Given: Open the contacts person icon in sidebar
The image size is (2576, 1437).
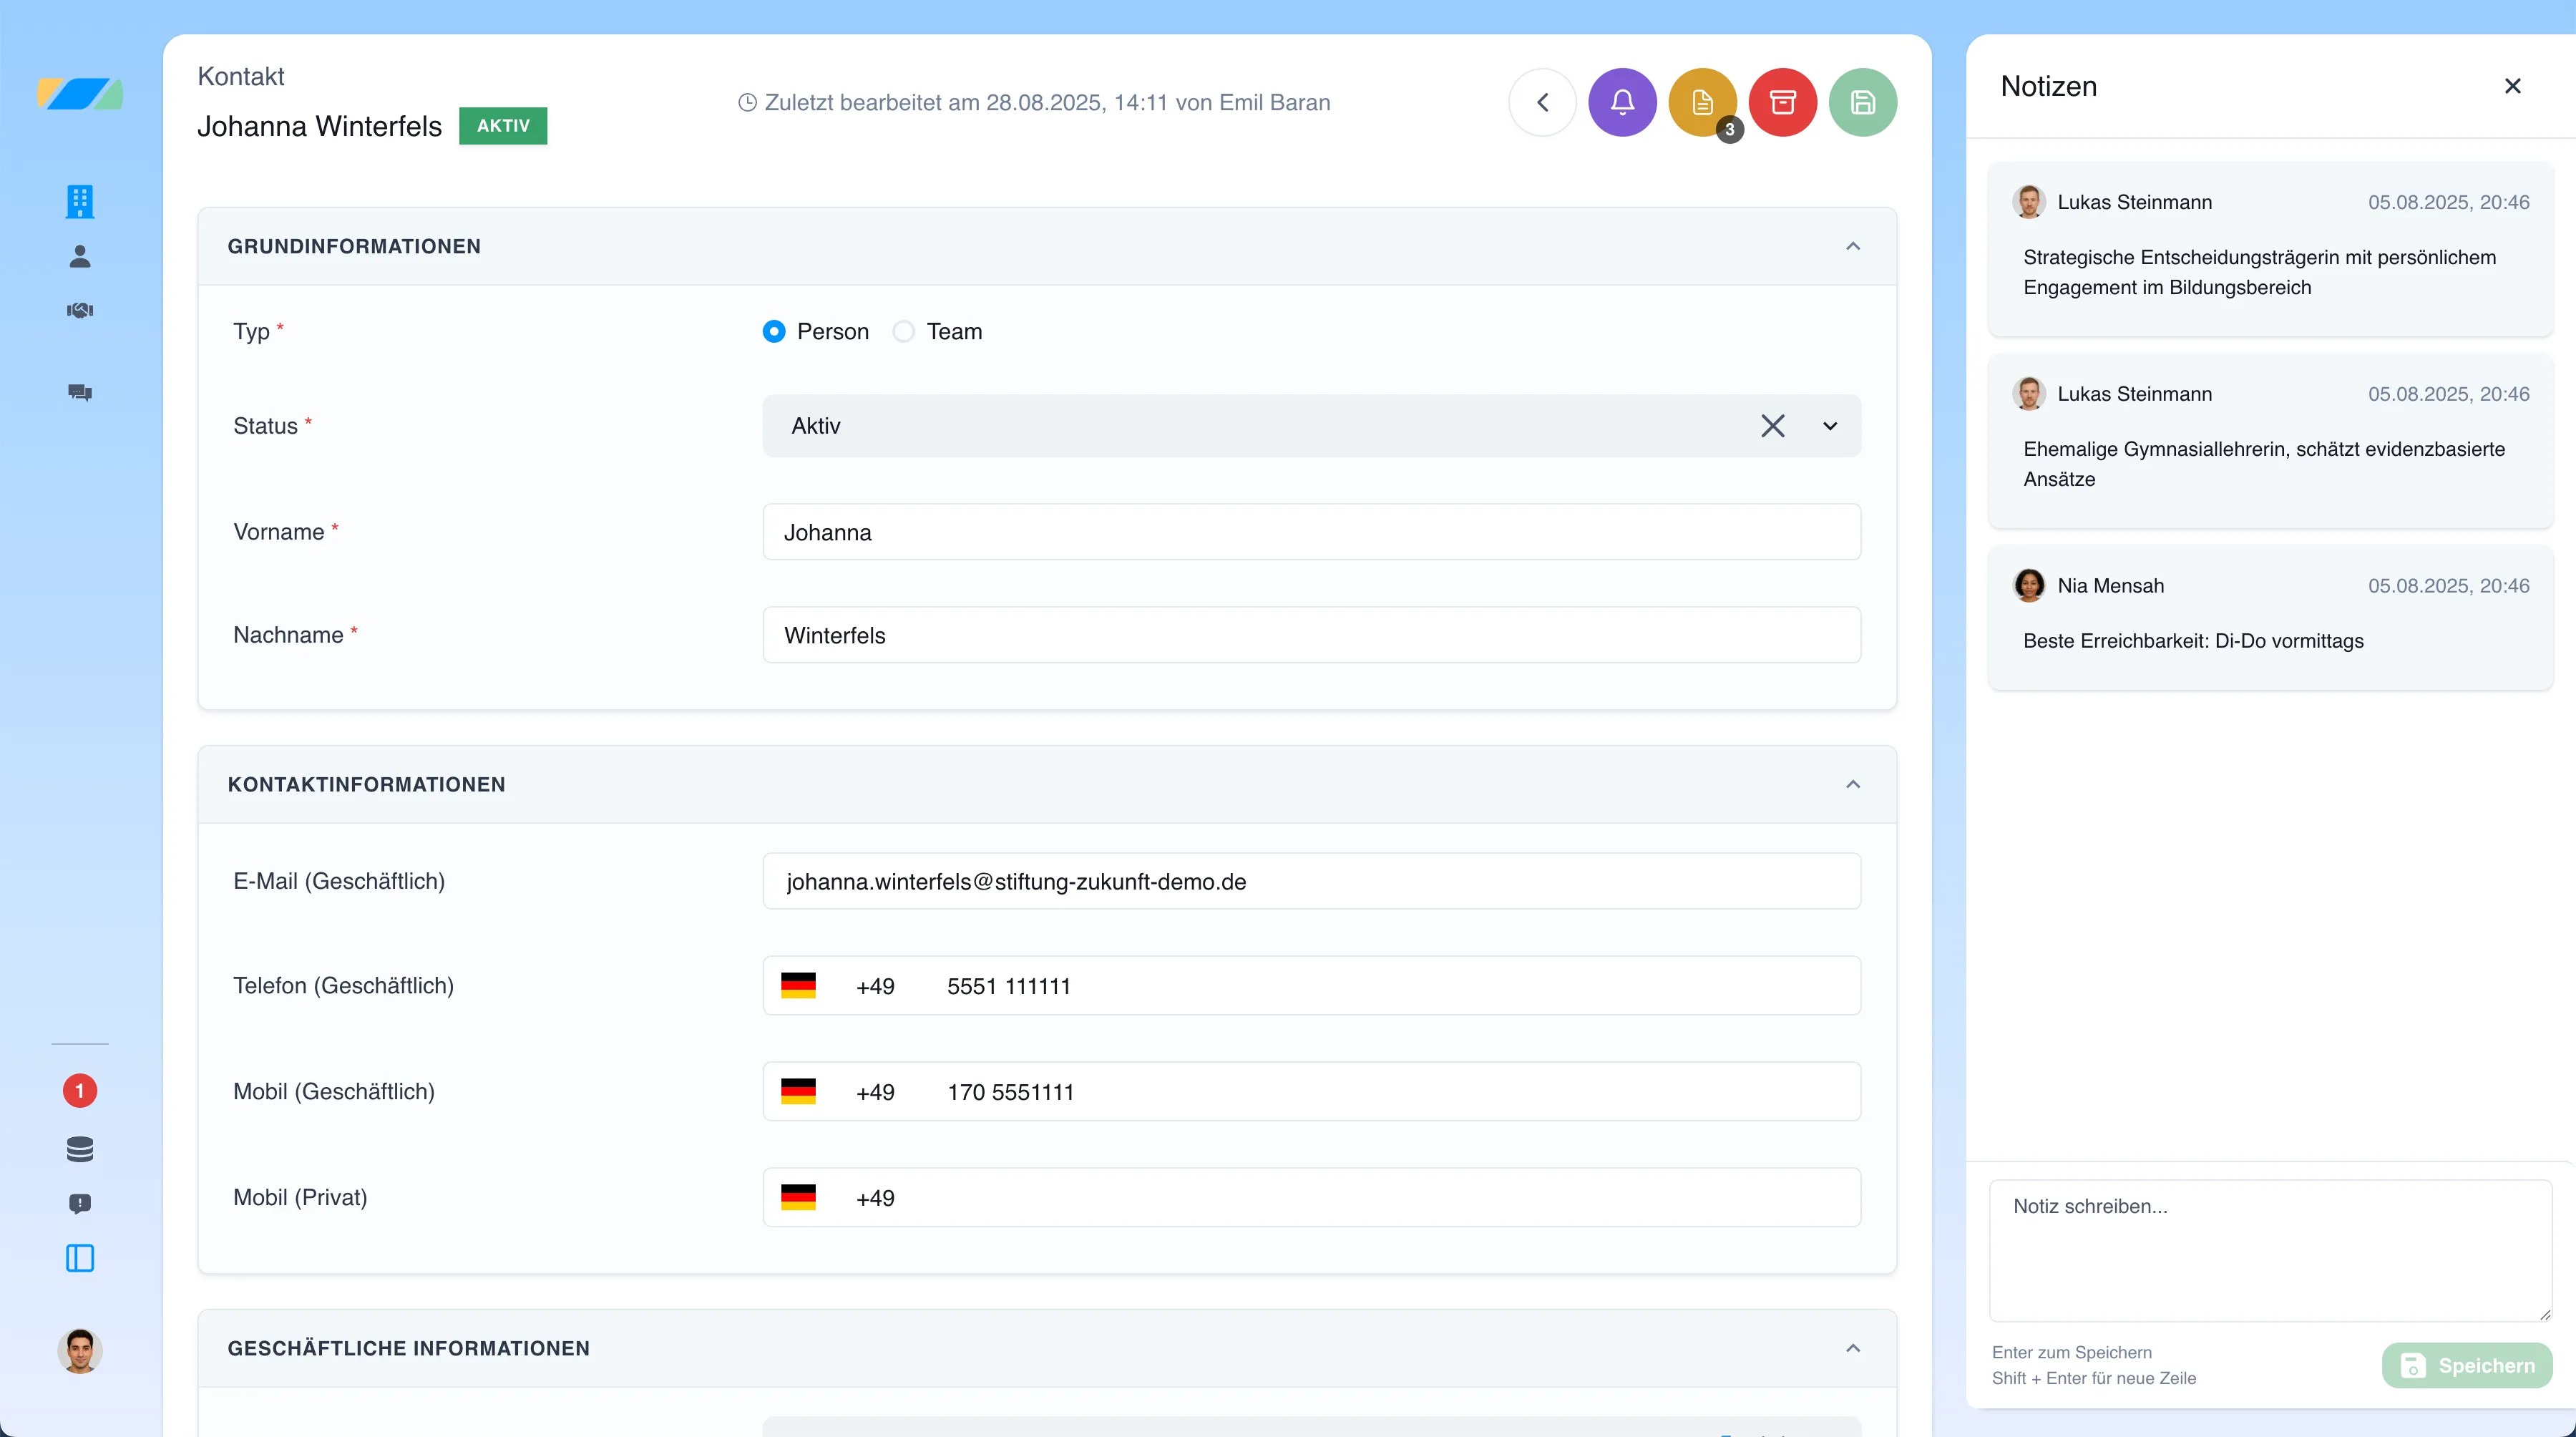Looking at the screenshot, I should point(80,256).
